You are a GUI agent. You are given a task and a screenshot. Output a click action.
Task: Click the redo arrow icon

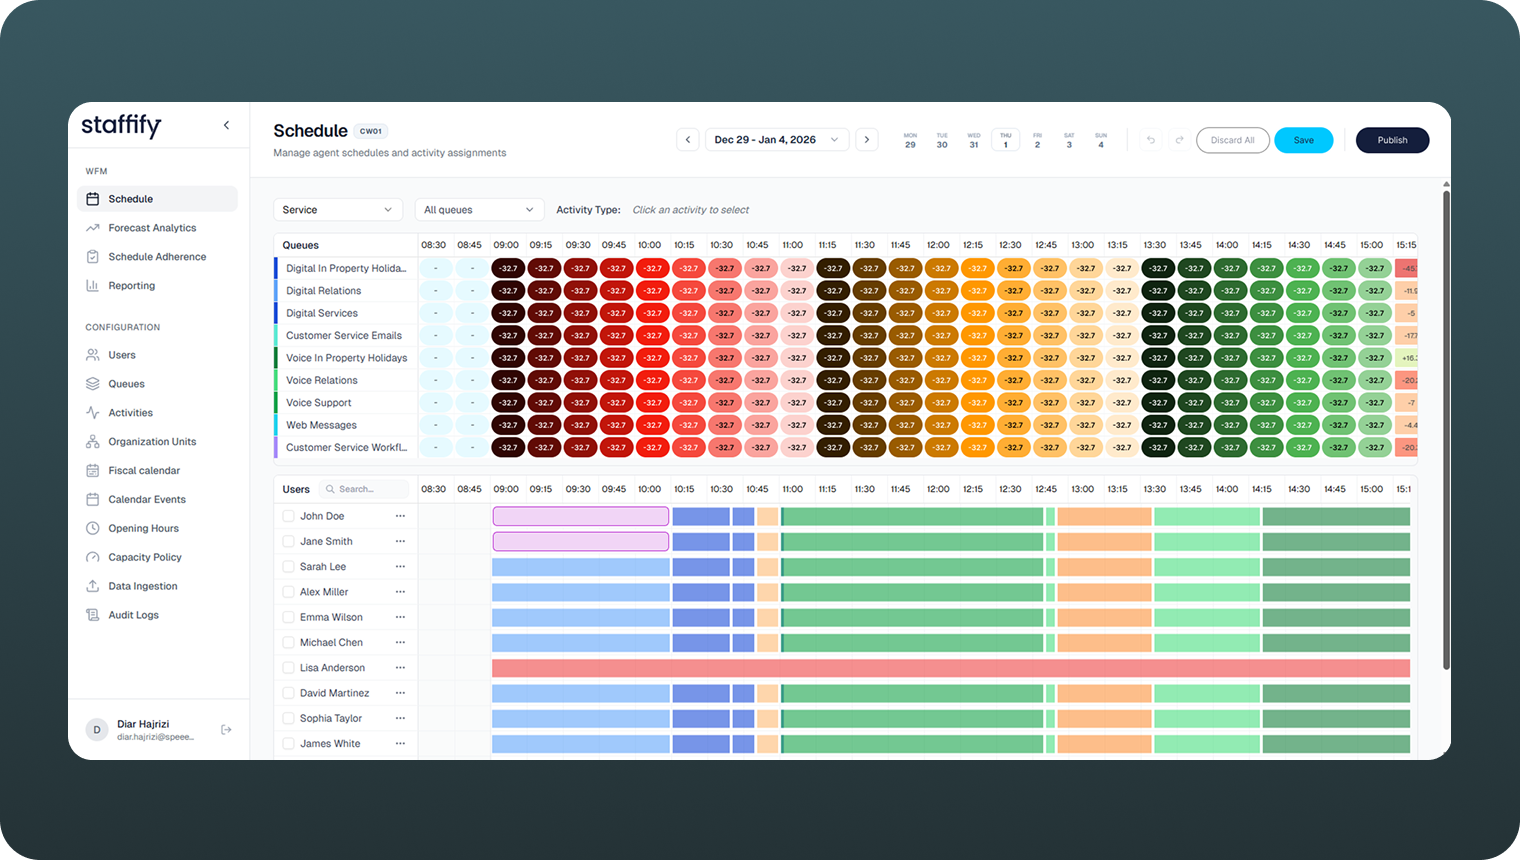pyautogui.click(x=1179, y=140)
